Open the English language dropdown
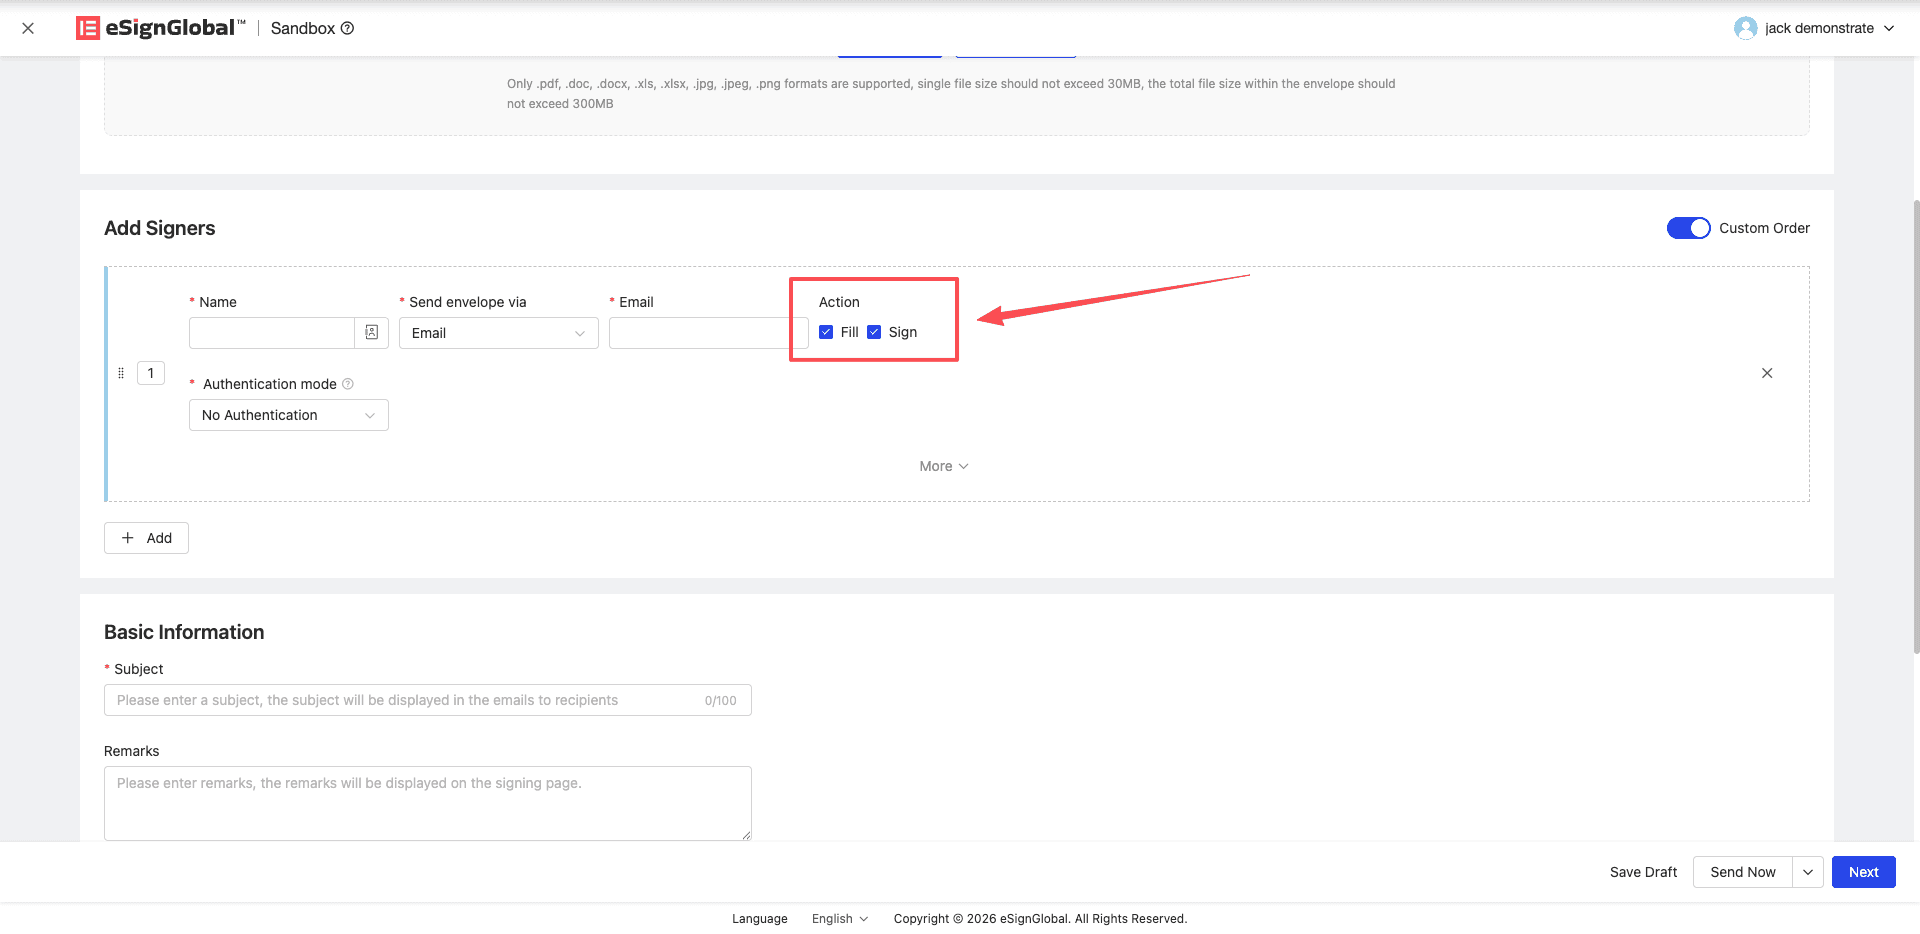Screen dimensions: 1920x934 pos(840,919)
